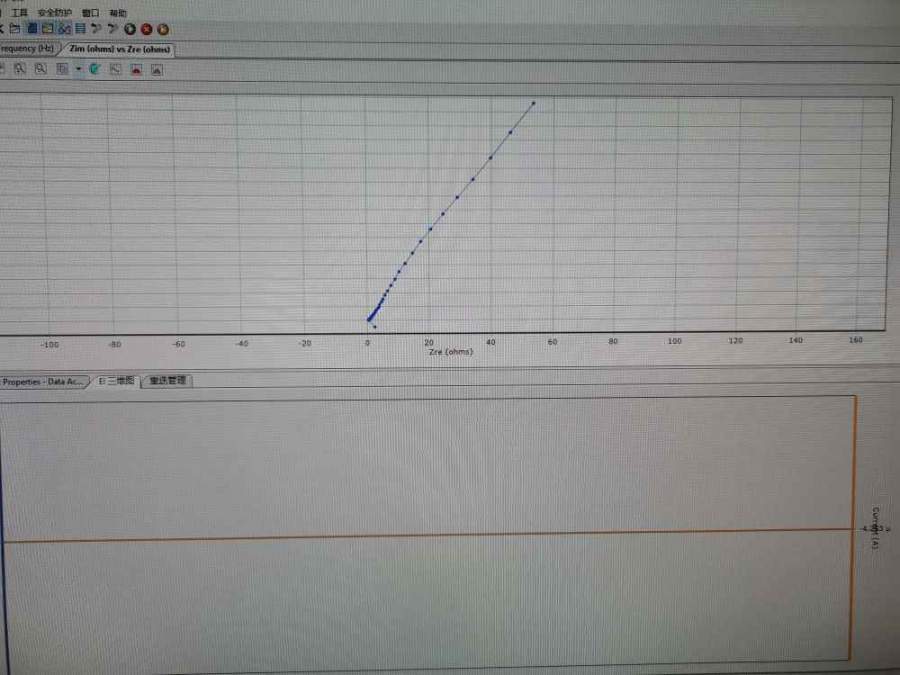Click the arrow icon beside the green run button
900x675 pixels.
point(112,28)
